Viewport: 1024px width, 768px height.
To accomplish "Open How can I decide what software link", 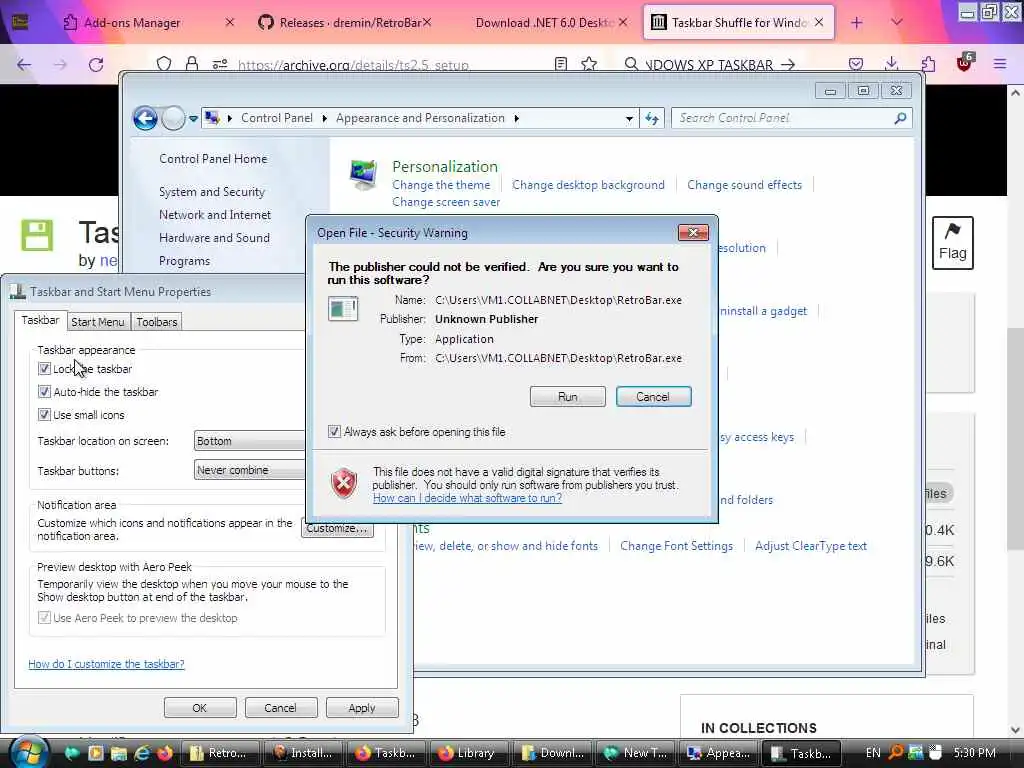I will pos(467,498).
